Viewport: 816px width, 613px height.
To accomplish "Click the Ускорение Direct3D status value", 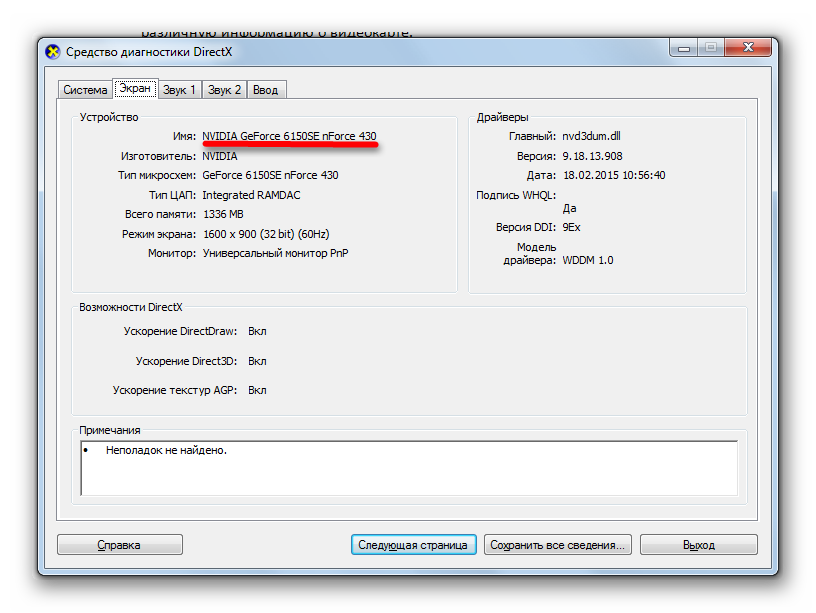I will (257, 361).
